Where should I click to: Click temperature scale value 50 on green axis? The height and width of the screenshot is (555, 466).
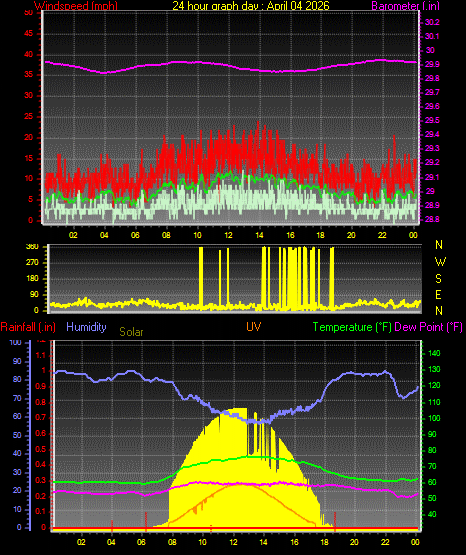(x=432, y=498)
